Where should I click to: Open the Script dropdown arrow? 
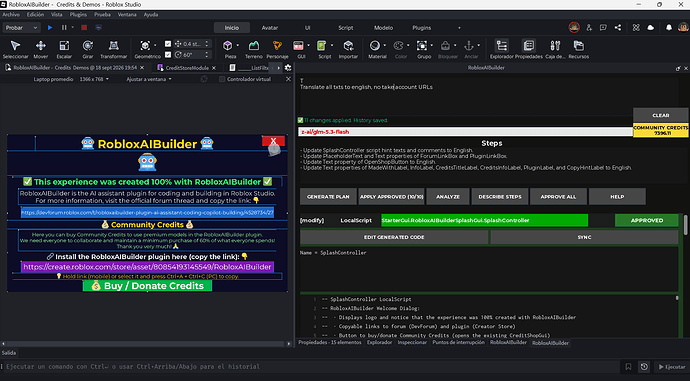tap(331, 45)
